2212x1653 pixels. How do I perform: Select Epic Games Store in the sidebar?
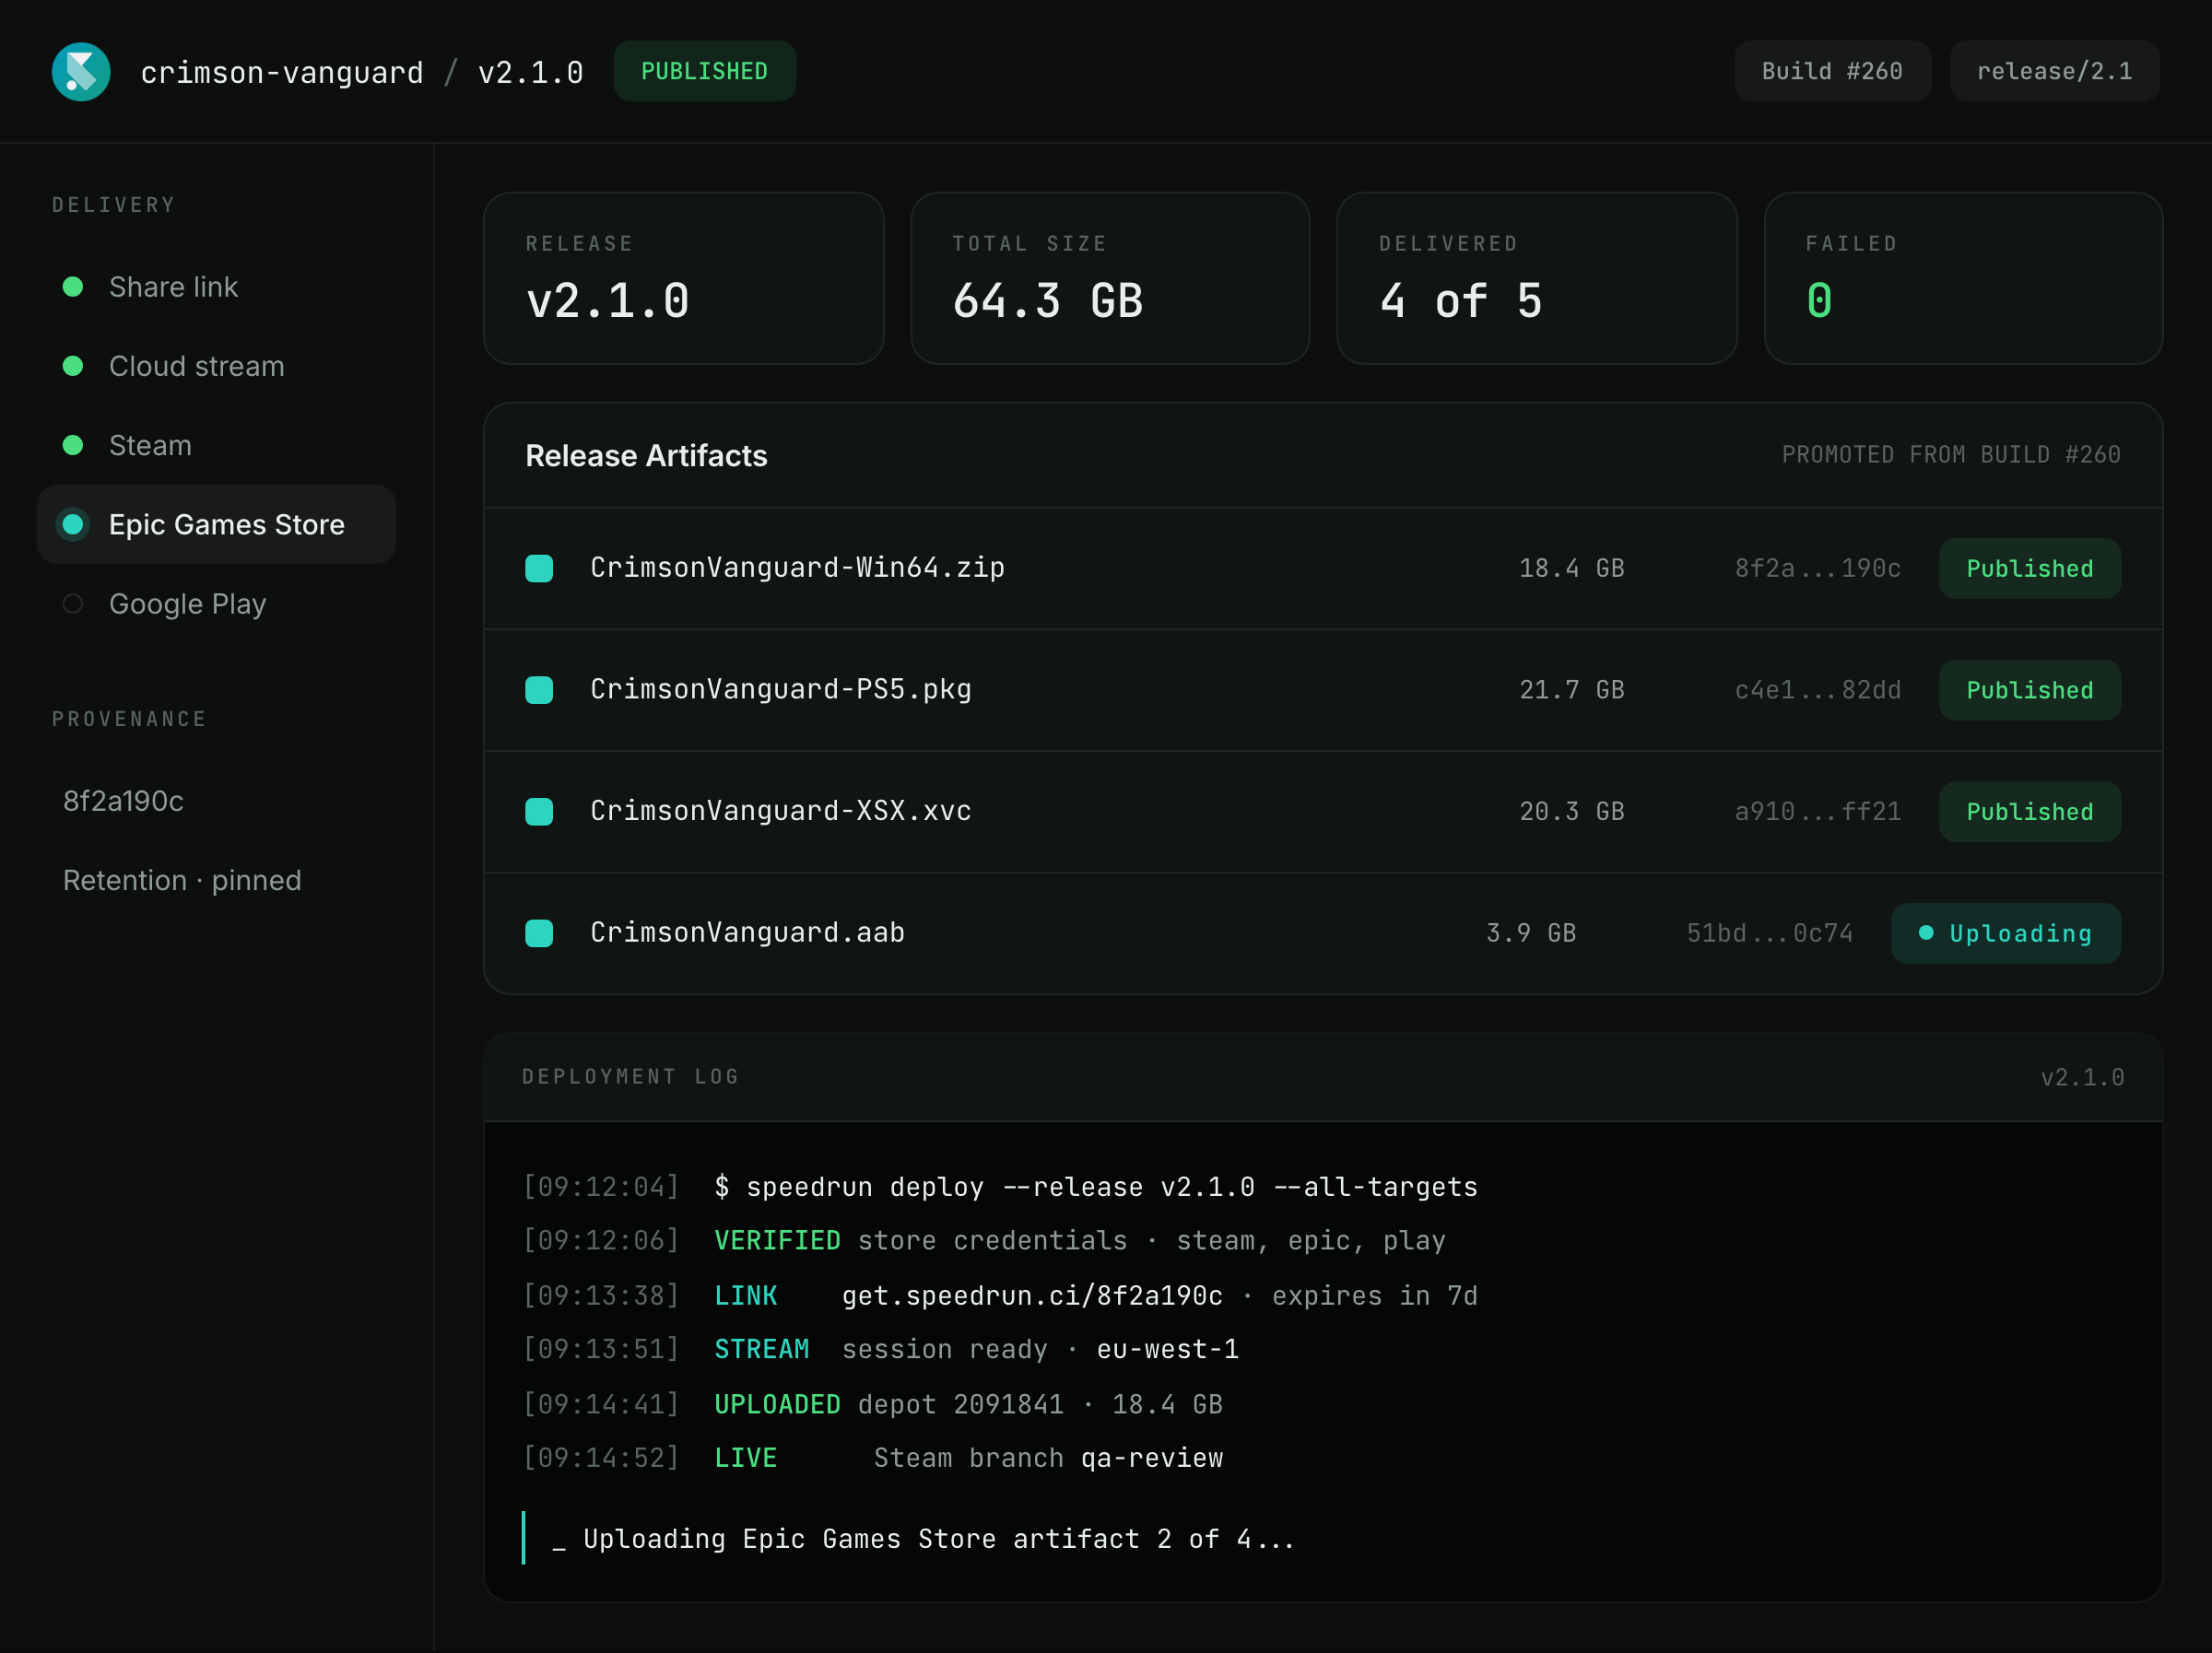216,524
